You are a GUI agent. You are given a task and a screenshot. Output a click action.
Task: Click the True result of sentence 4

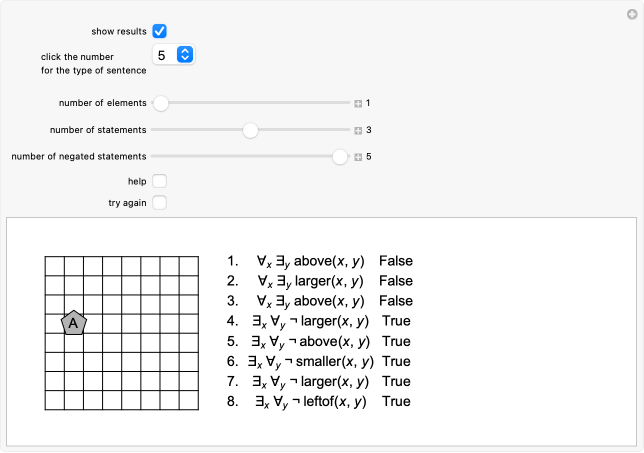(x=396, y=321)
